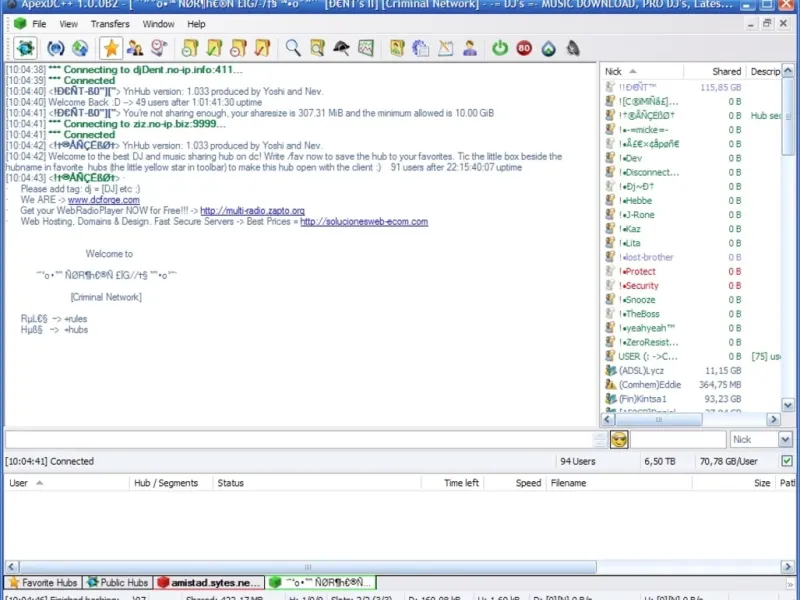Click the Follow last redirect globe icon
Image resolution: width=800 pixels, height=600 pixels.
[x=80, y=48]
